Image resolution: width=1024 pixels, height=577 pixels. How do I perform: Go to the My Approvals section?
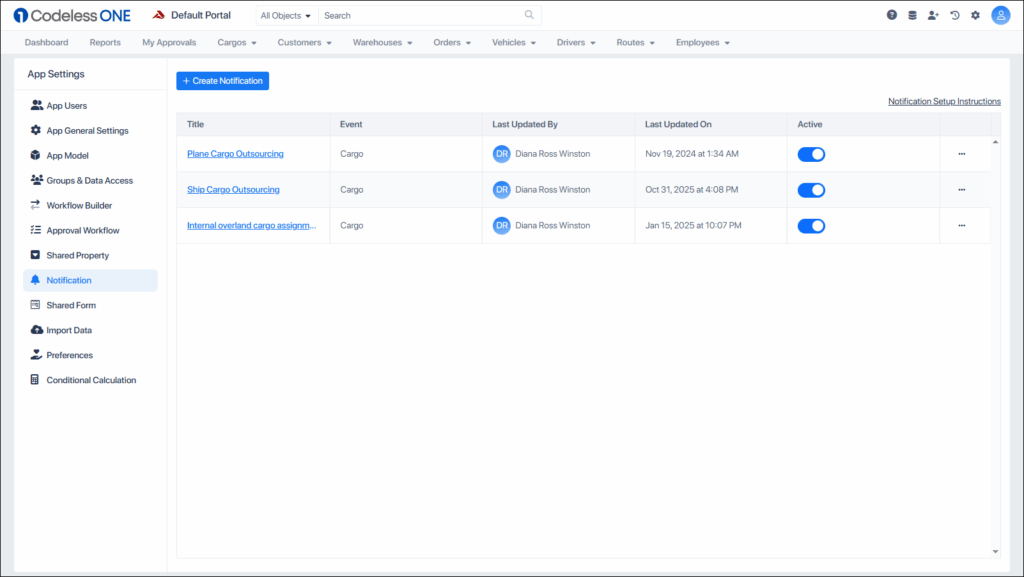click(168, 42)
